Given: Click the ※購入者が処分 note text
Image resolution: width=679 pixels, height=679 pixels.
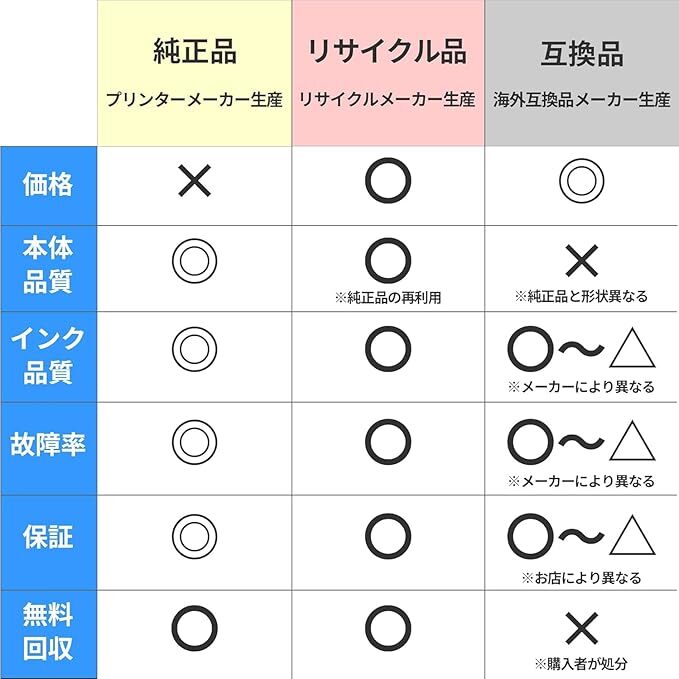Looking at the screenshot, I should [581, 663].
